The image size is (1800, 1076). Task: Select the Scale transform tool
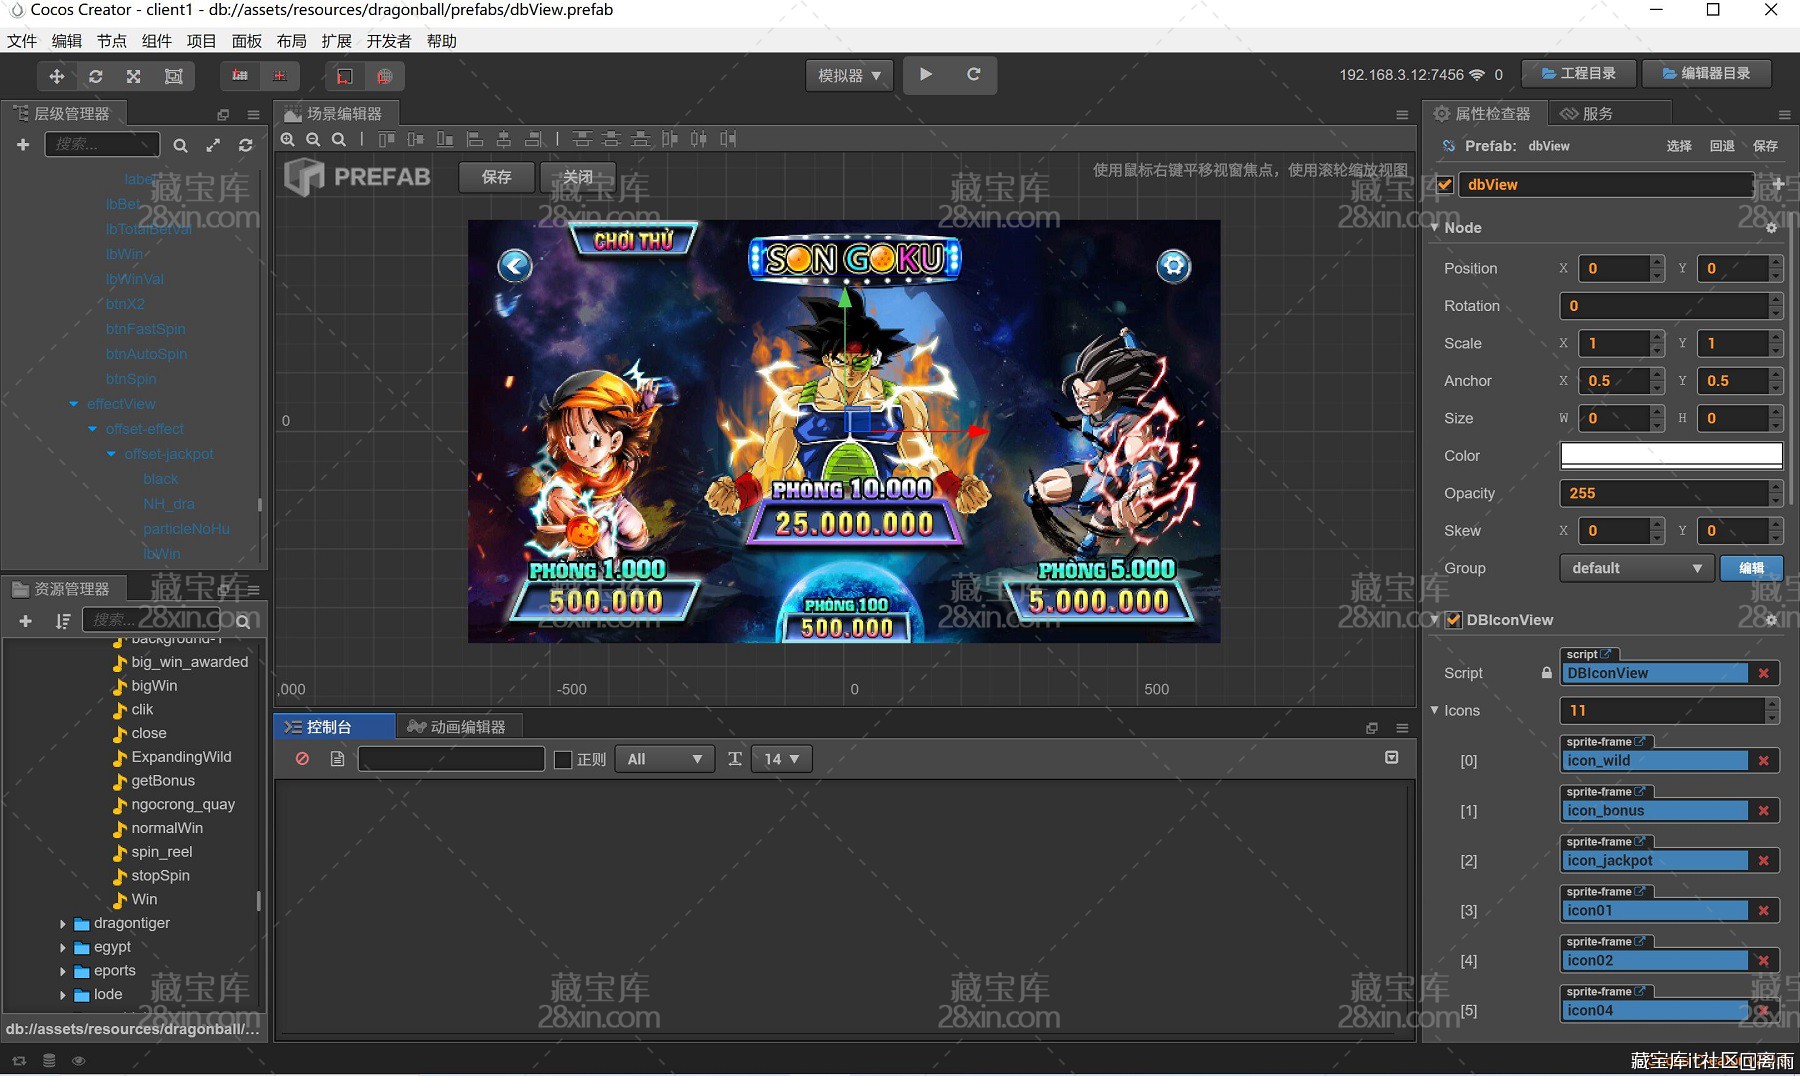tap(134, 76)
